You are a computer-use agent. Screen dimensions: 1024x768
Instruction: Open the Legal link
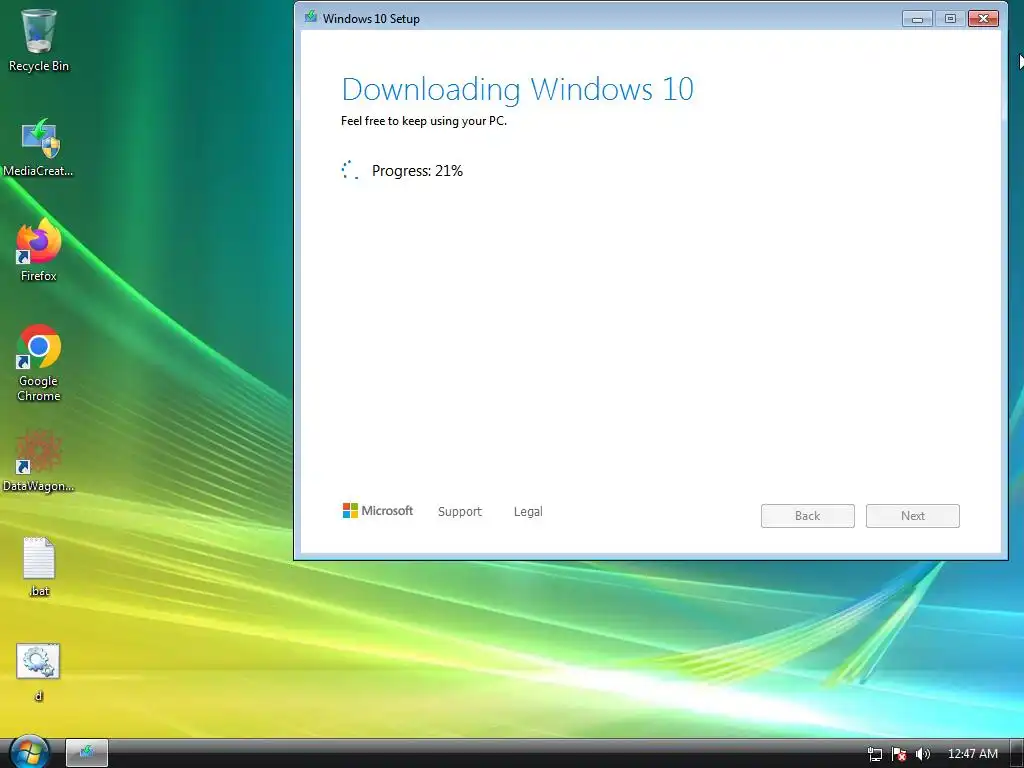pyautogui.click(x=528, y=511)
